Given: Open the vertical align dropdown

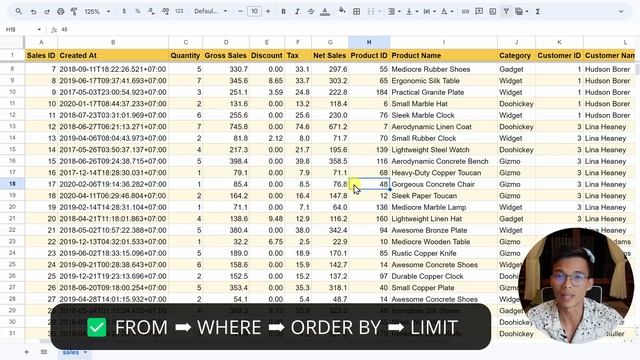Looking at the screenshot, I should click(411, 11).
